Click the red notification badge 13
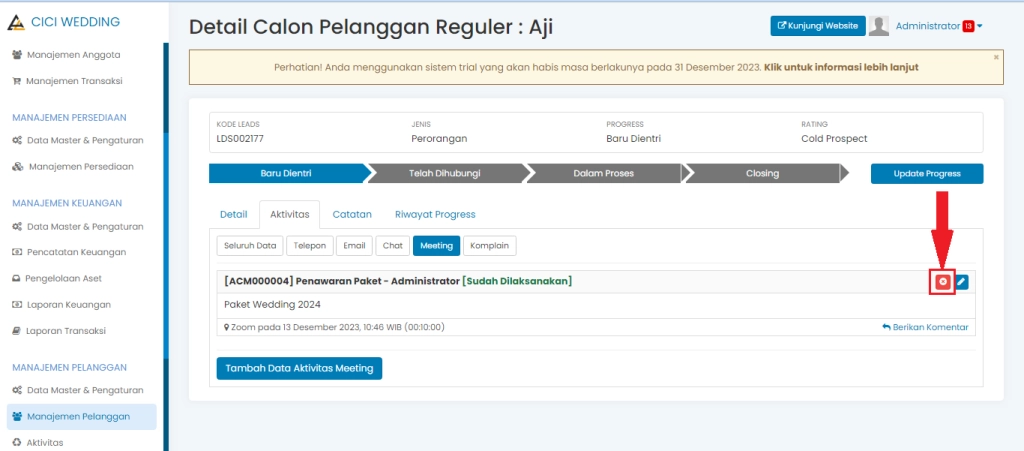 (967, 26)
